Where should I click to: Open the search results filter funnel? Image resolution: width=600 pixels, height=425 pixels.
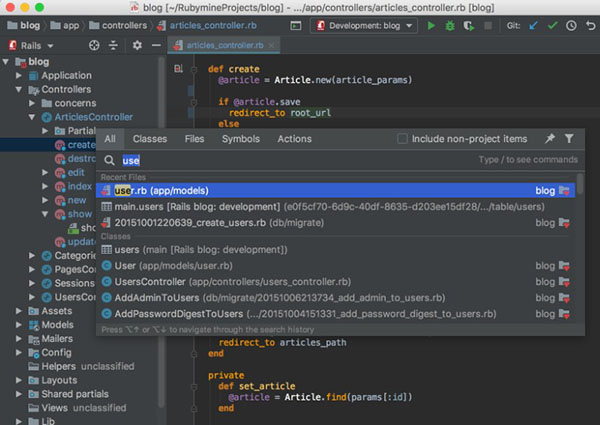coord(569,138)
